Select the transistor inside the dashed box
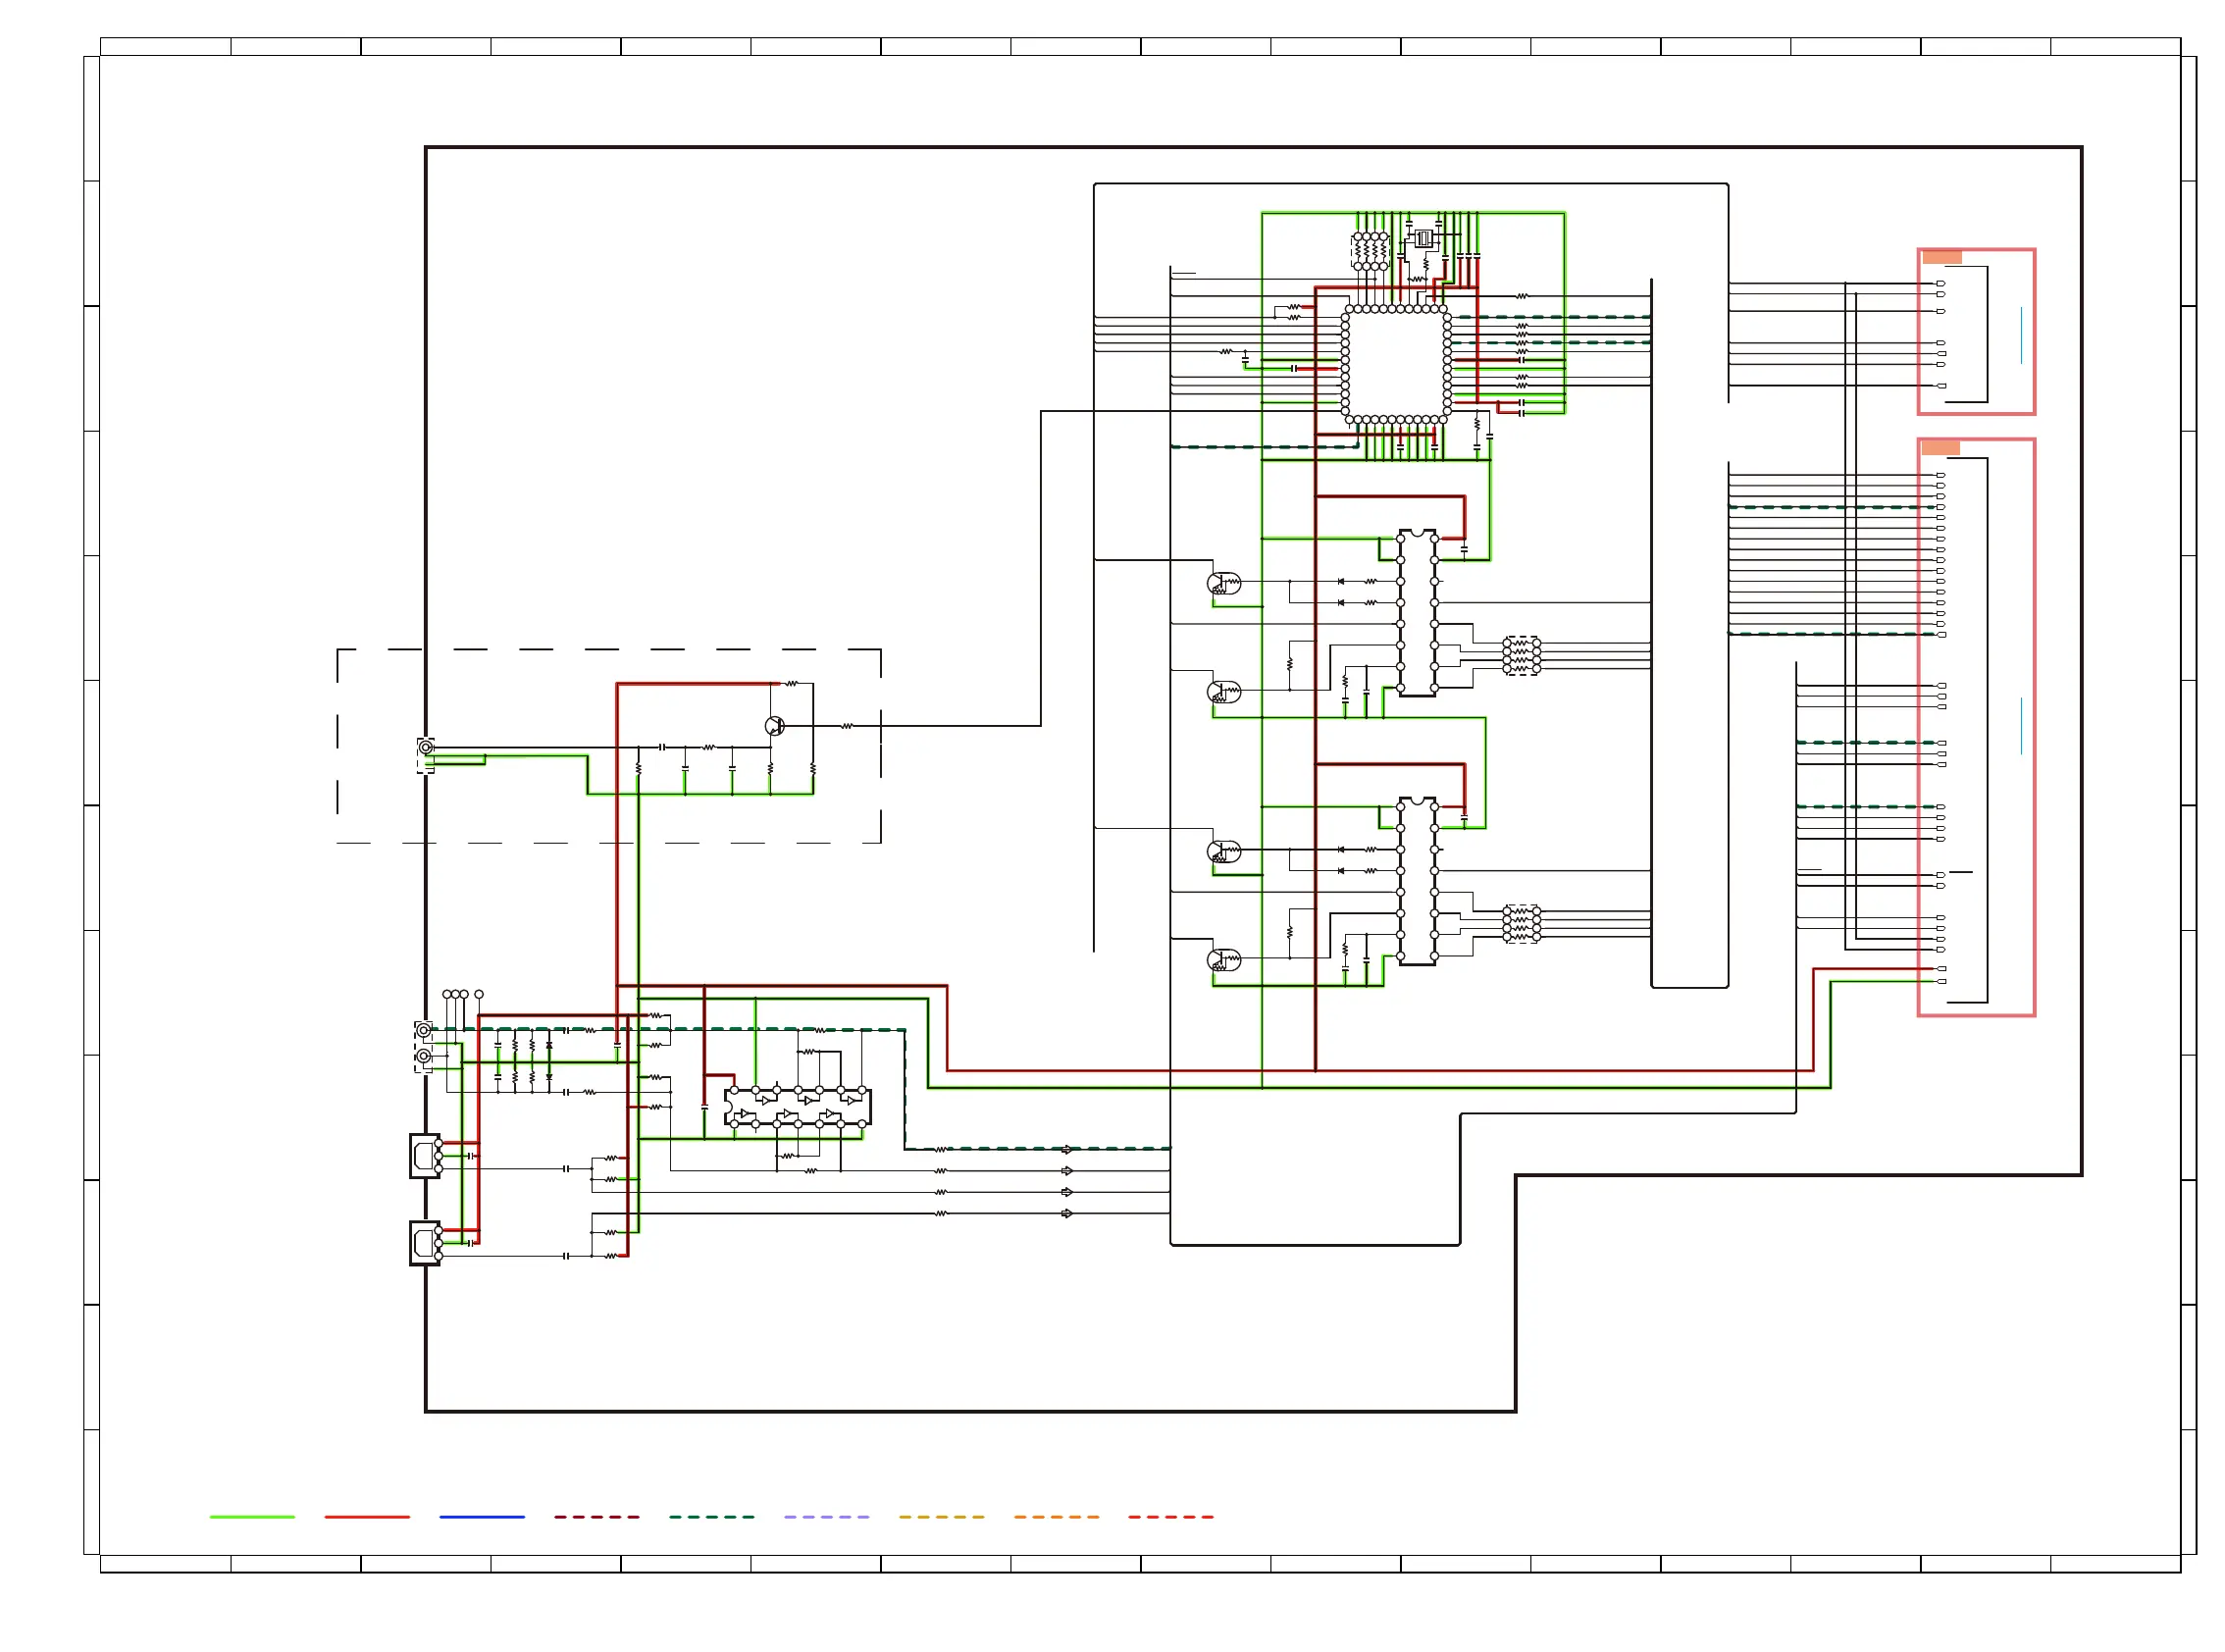 [774, 726]
